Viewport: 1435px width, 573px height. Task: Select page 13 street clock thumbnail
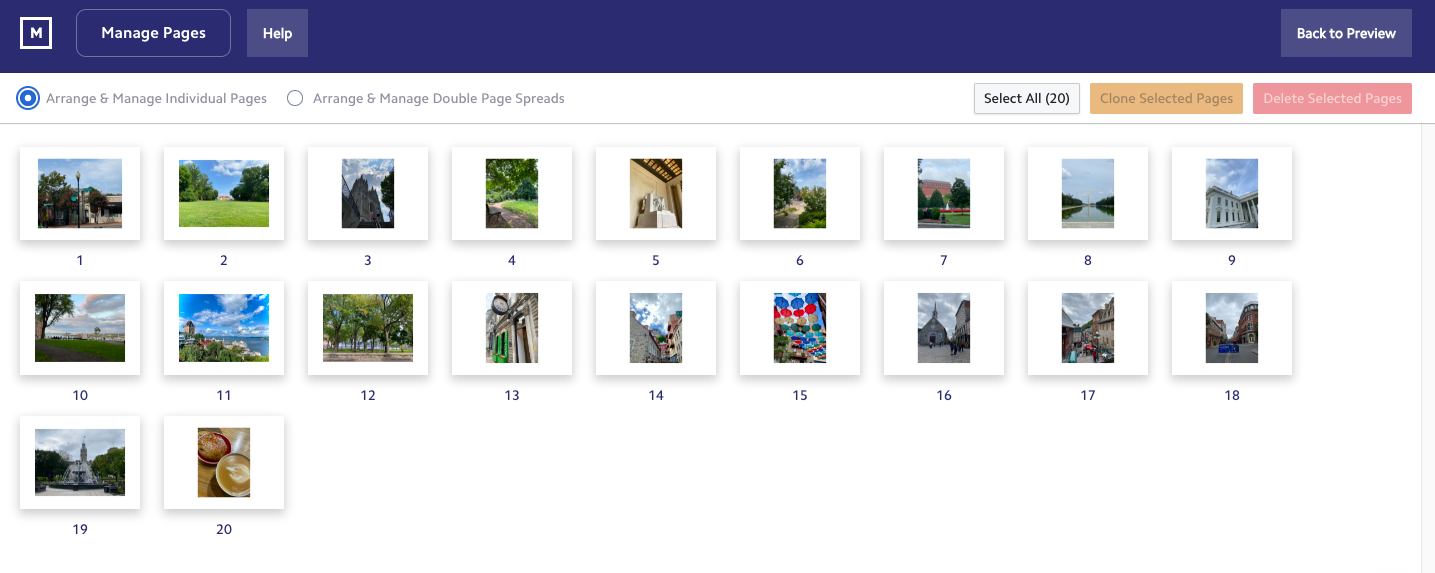tap(512, 328)
